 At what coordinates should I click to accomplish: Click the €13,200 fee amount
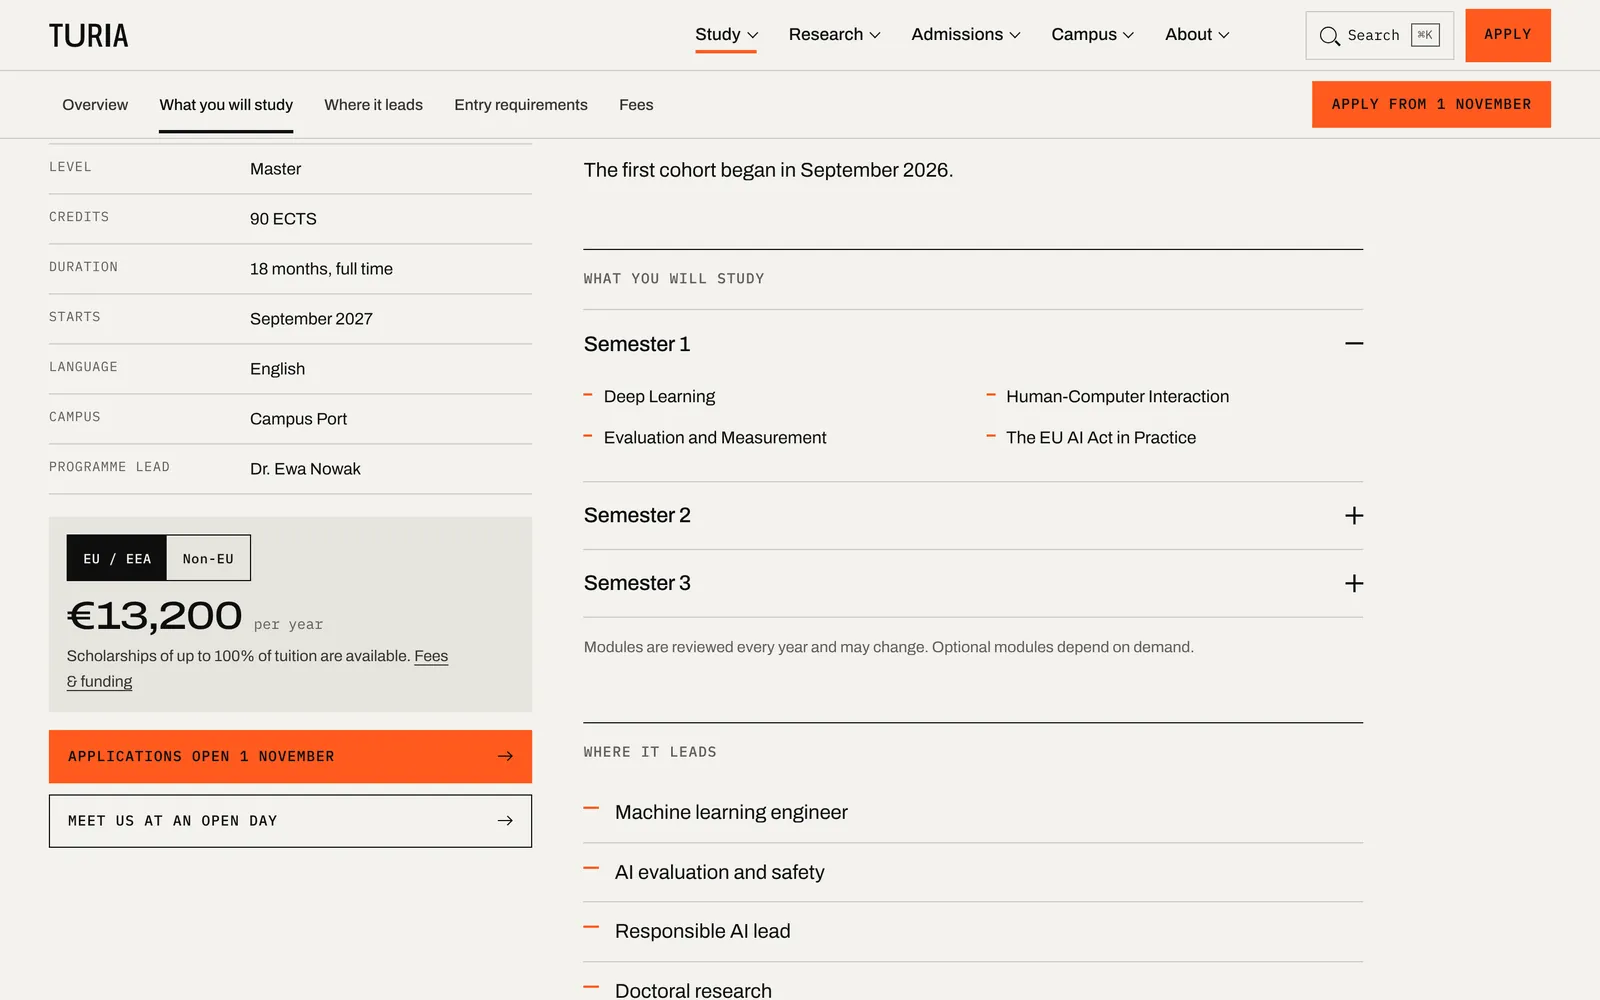coord(154,616)
